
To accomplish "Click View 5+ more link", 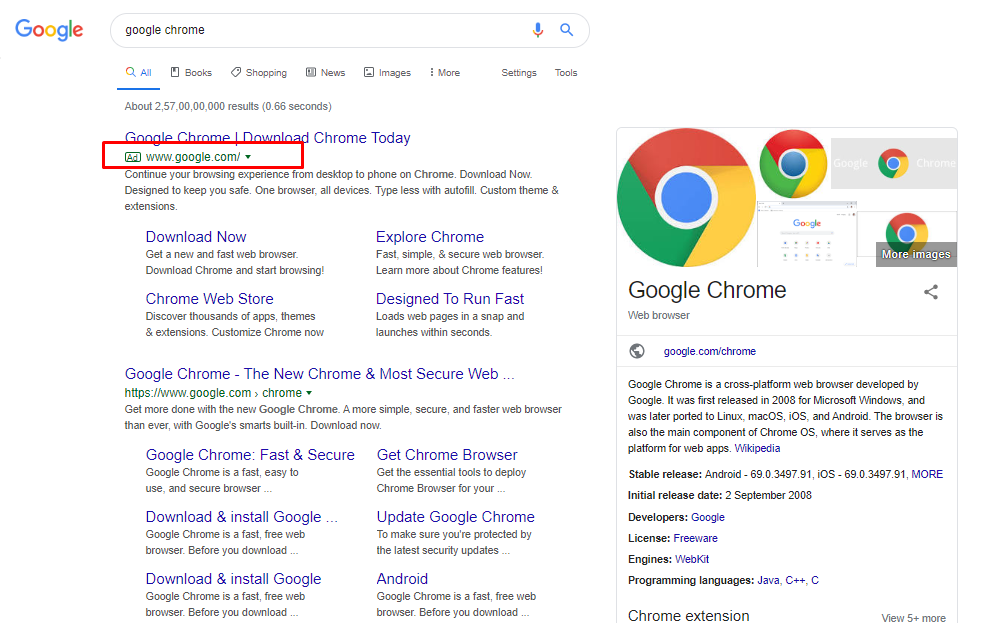I will click(x=914, y=618).
